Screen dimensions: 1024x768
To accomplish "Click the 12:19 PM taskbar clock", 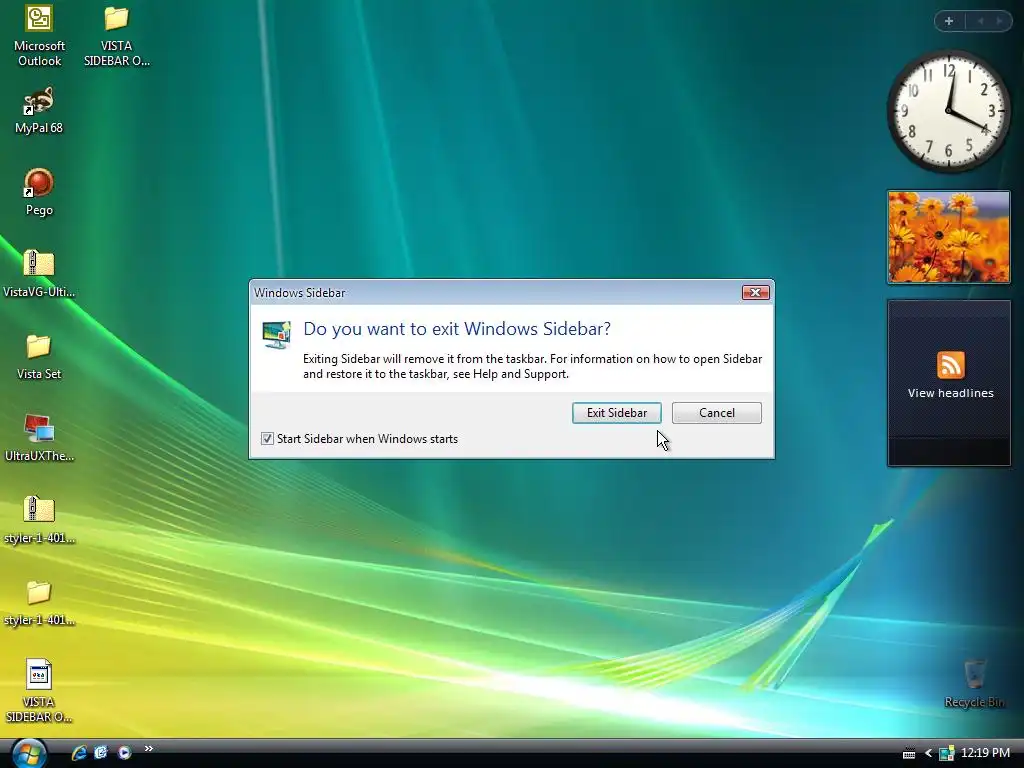I will coord(985,753).
